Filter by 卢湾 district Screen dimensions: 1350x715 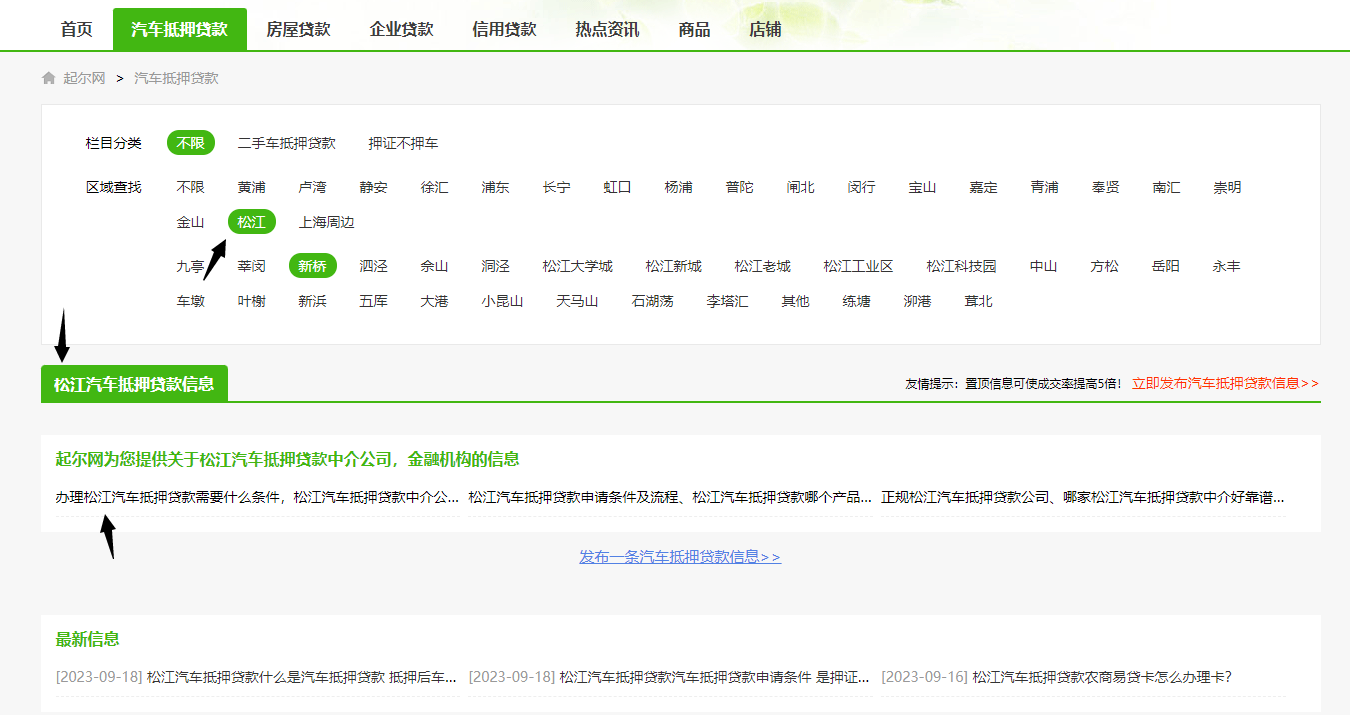(x=313, y=187)
